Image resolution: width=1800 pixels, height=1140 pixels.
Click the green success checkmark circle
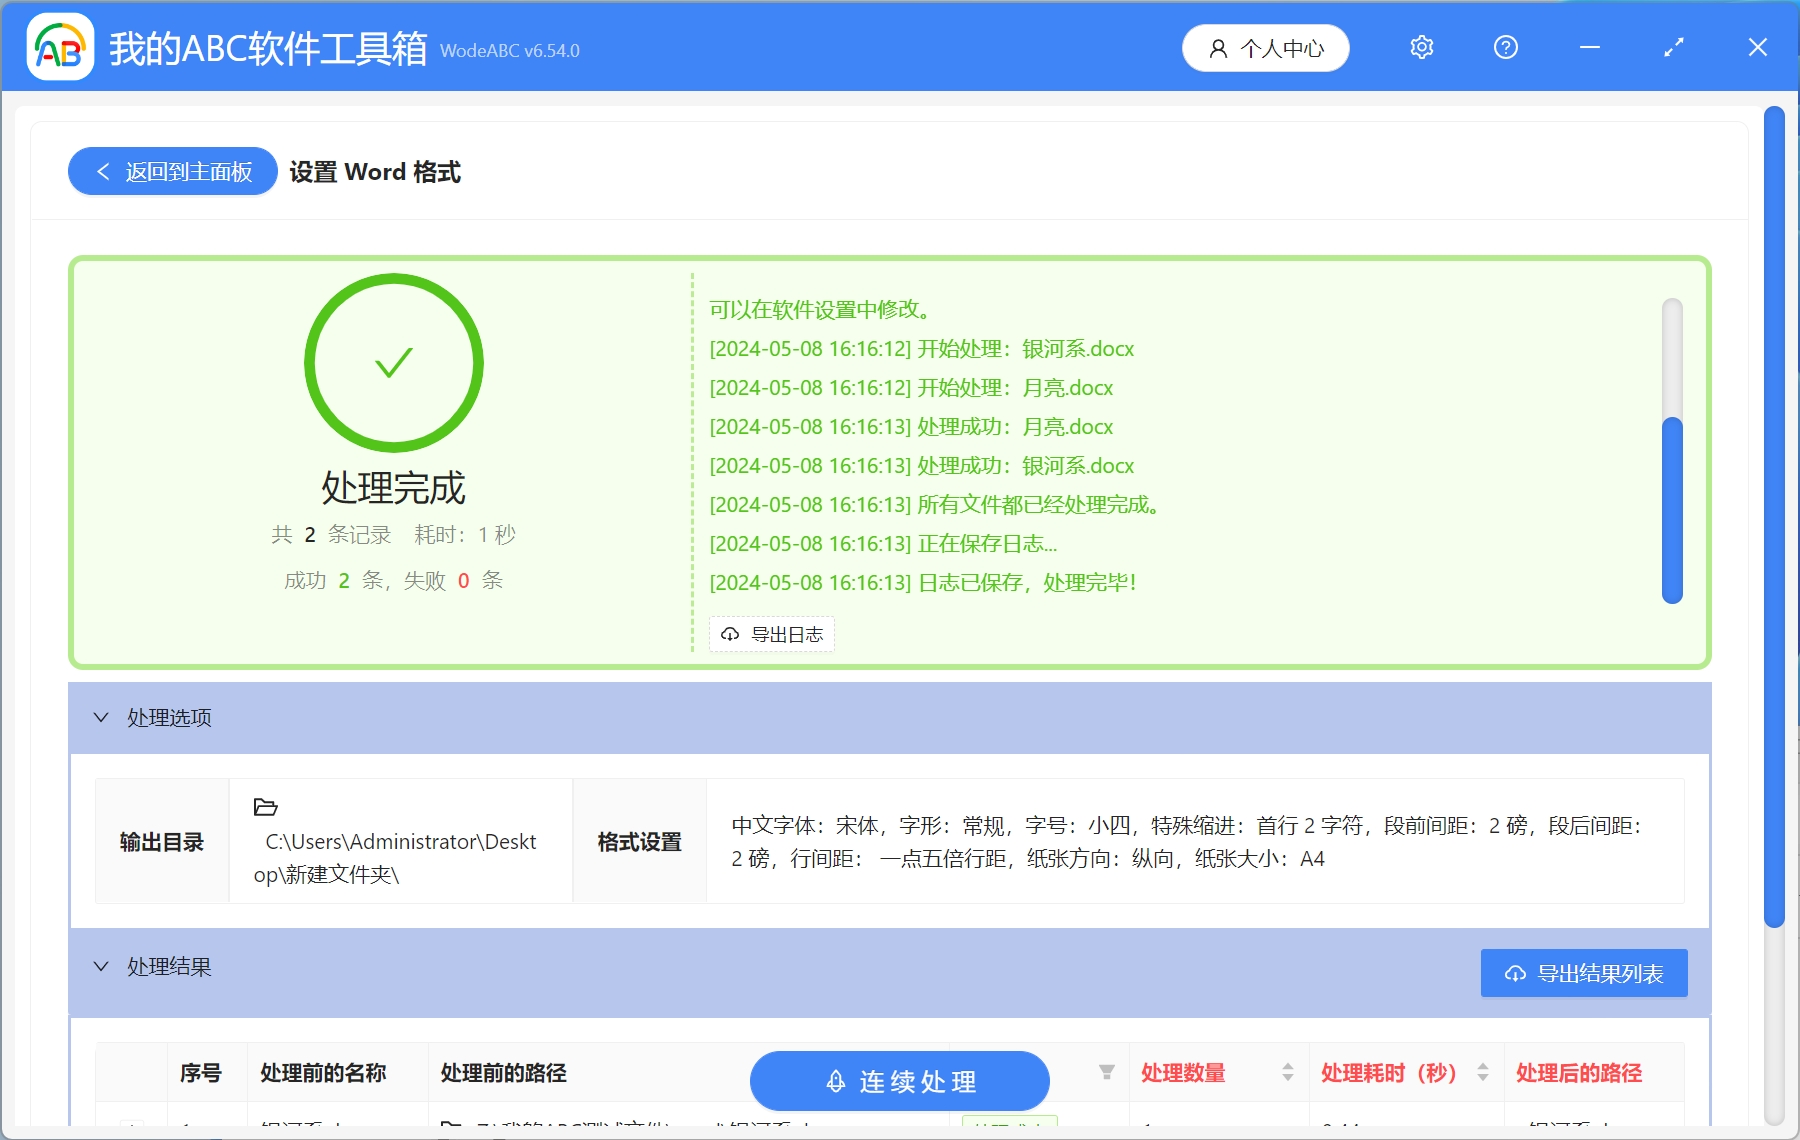click(x=392, y=363)
